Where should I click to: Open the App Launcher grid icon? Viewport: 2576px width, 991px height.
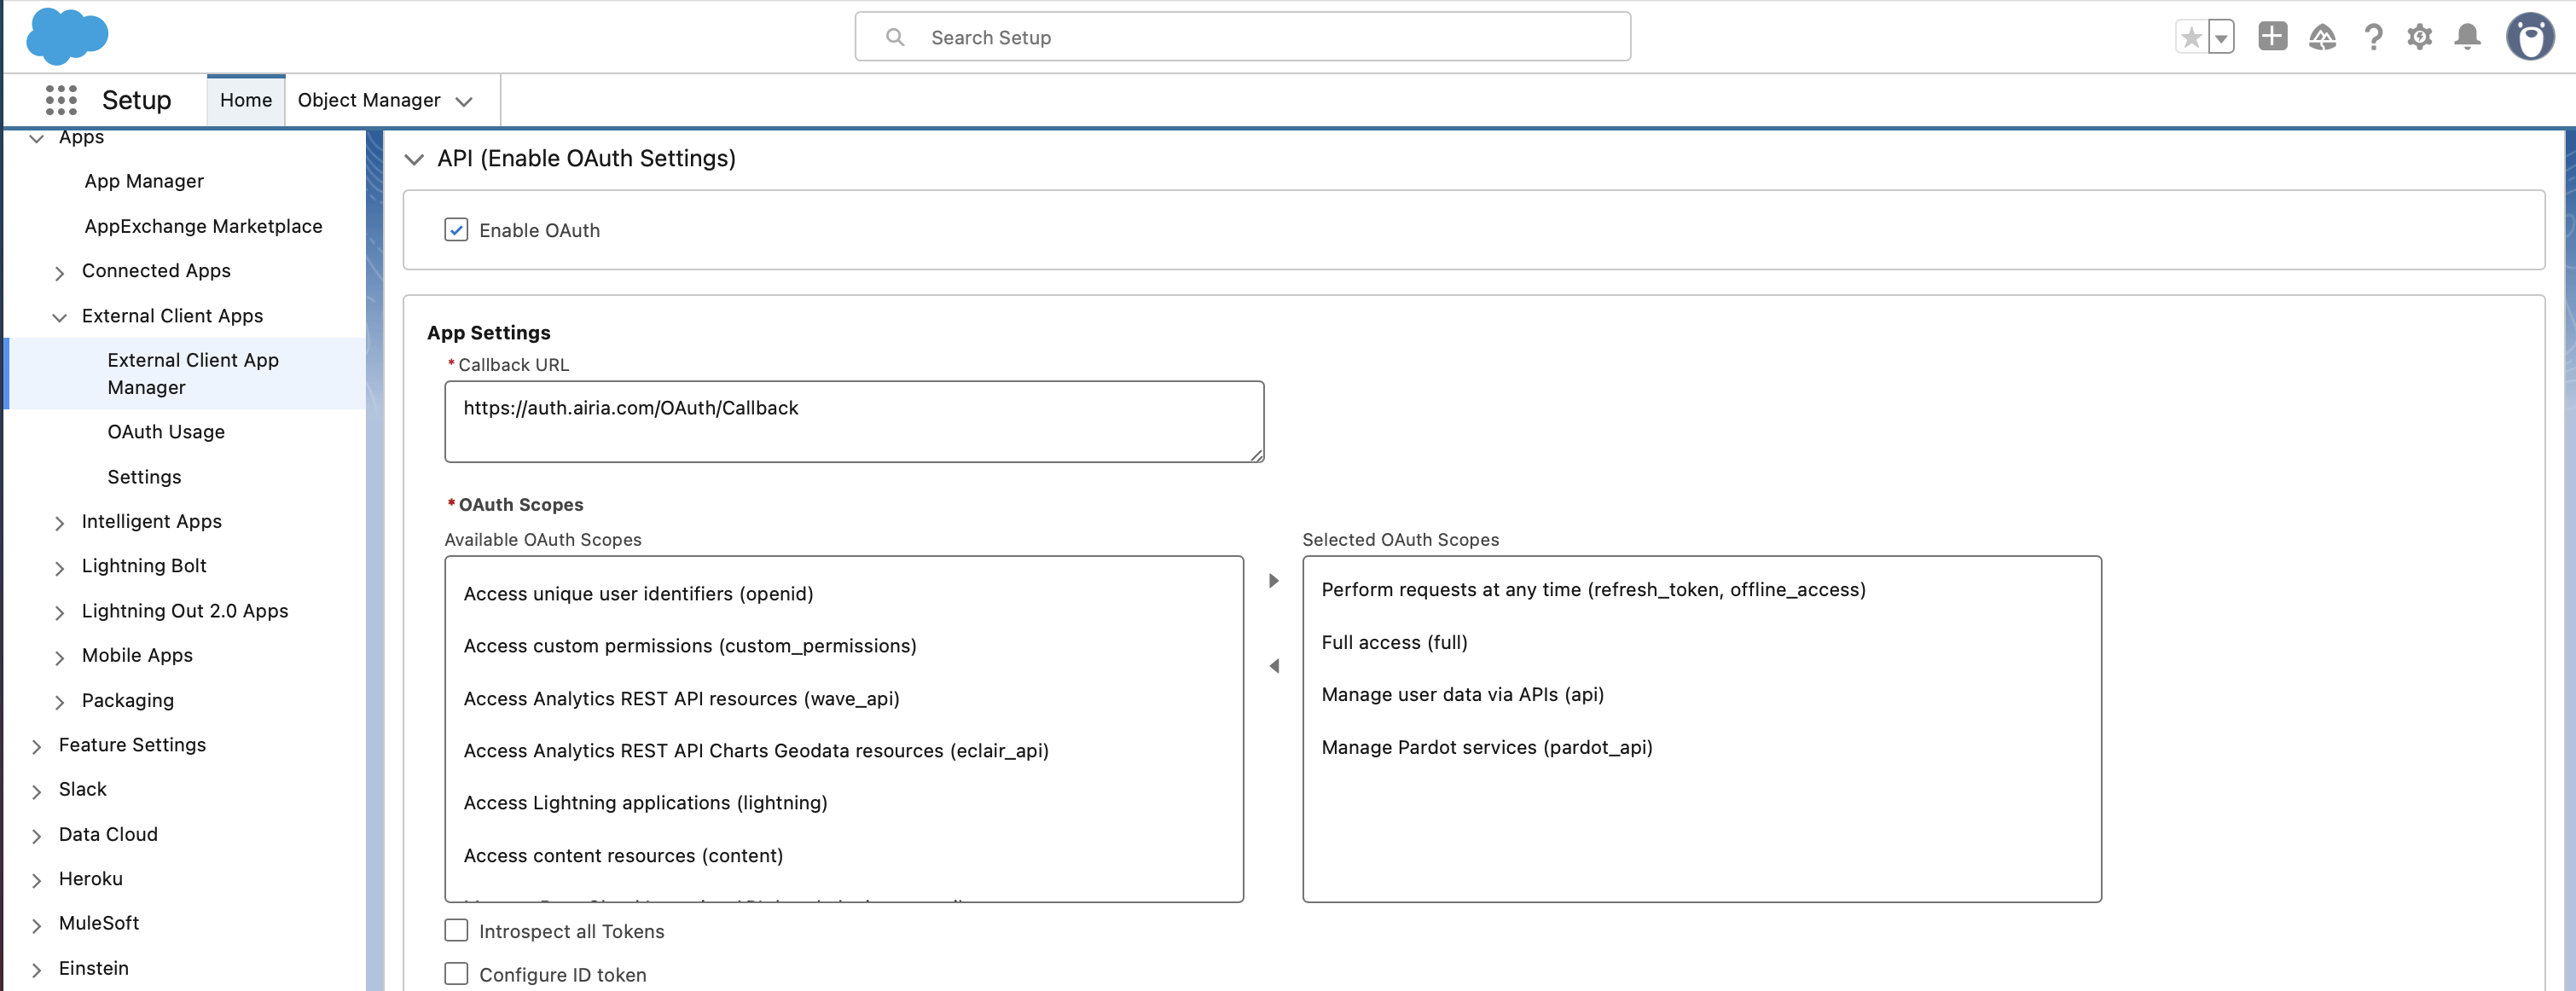(61, 100)
